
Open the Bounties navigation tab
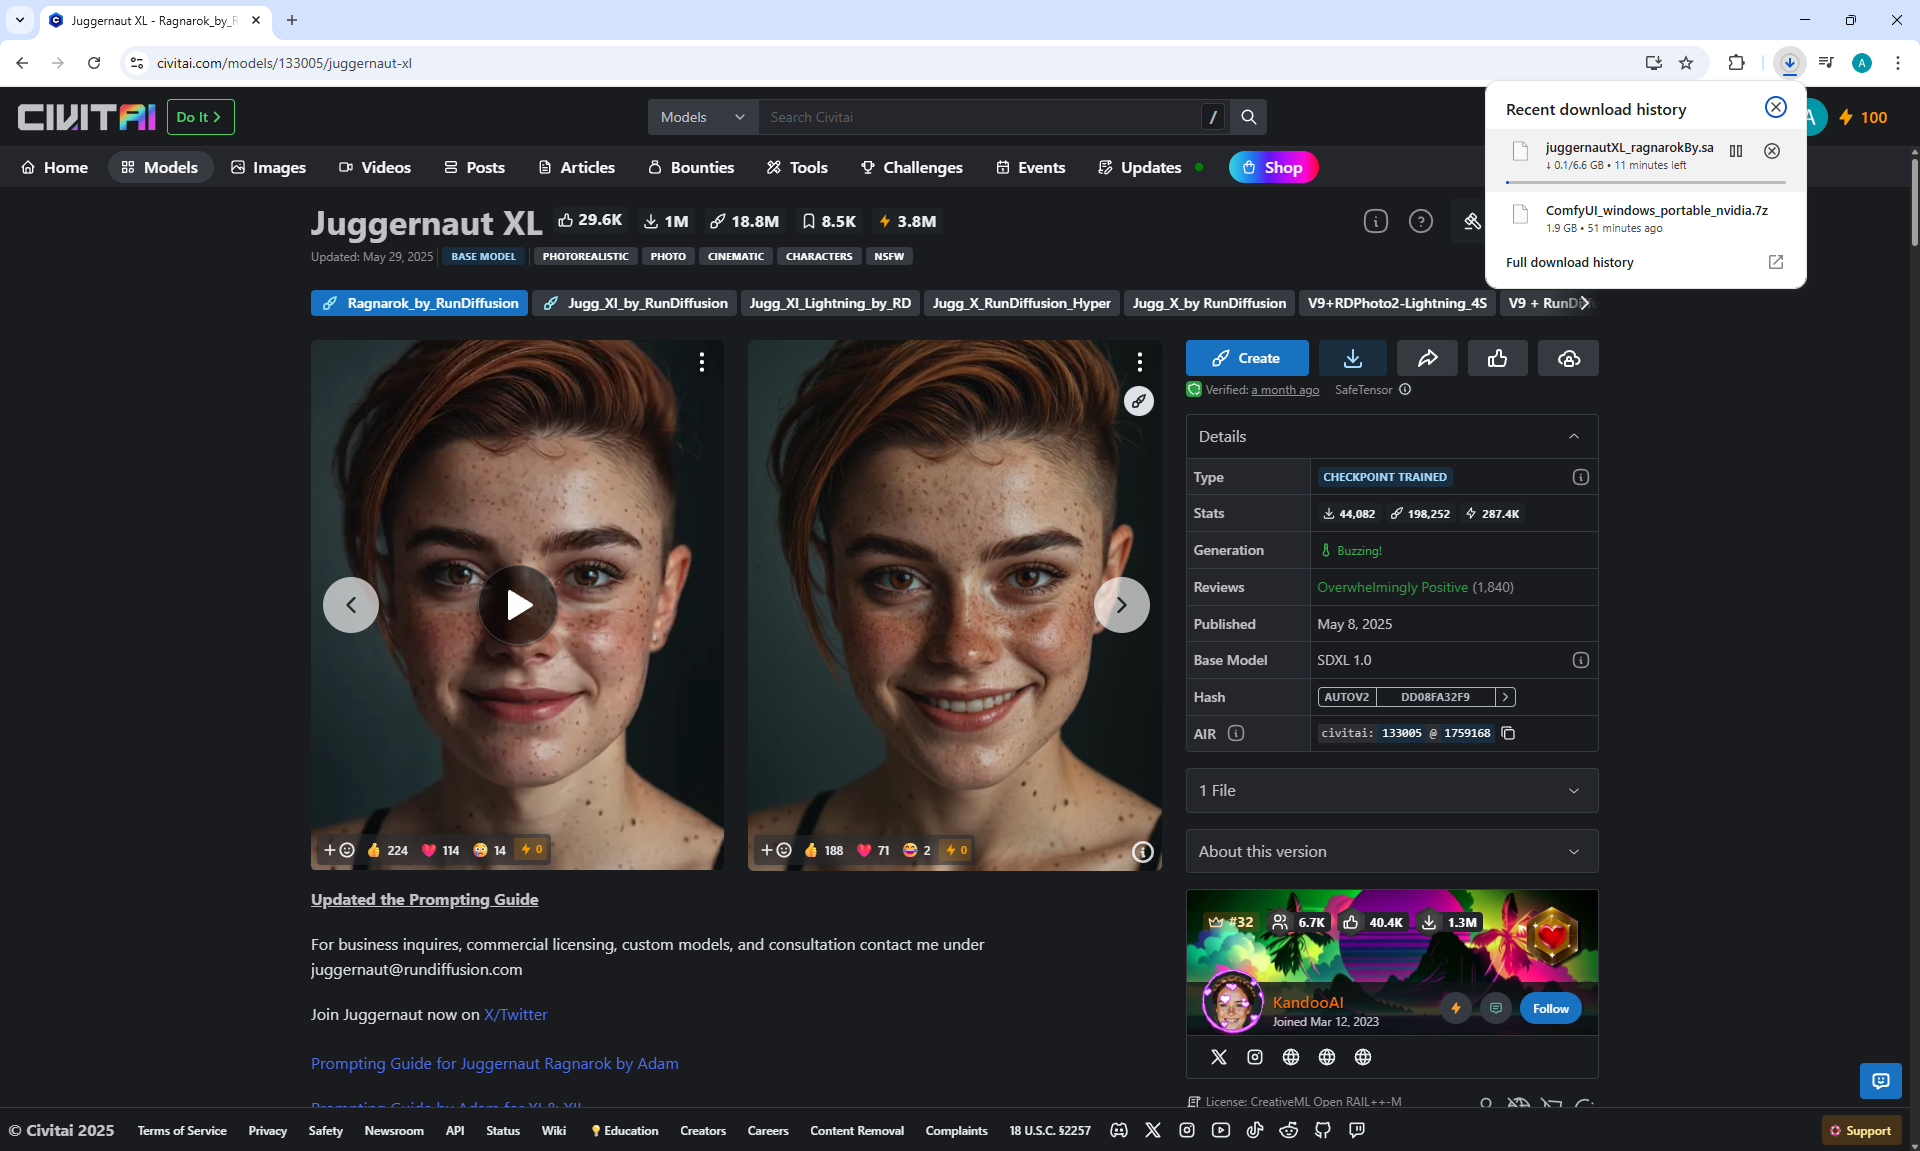click(x=691, y=167)
